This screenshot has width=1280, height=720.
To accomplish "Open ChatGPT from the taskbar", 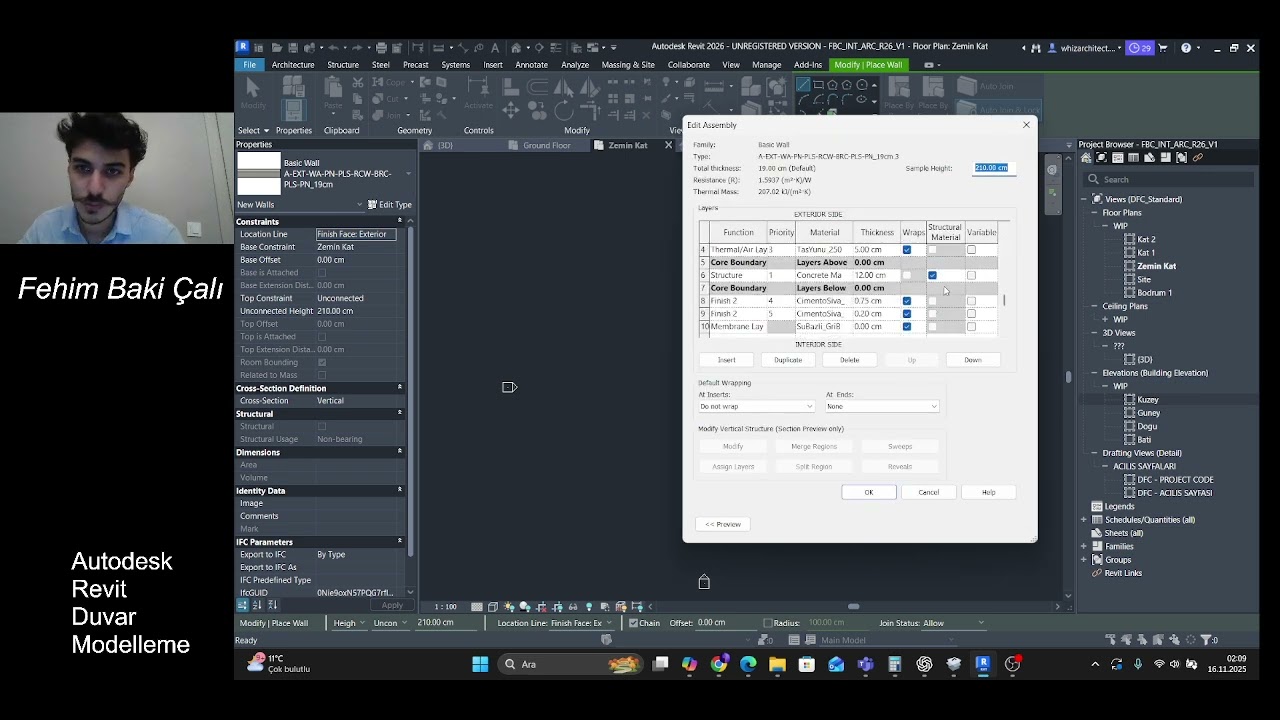I will [924, 664].
